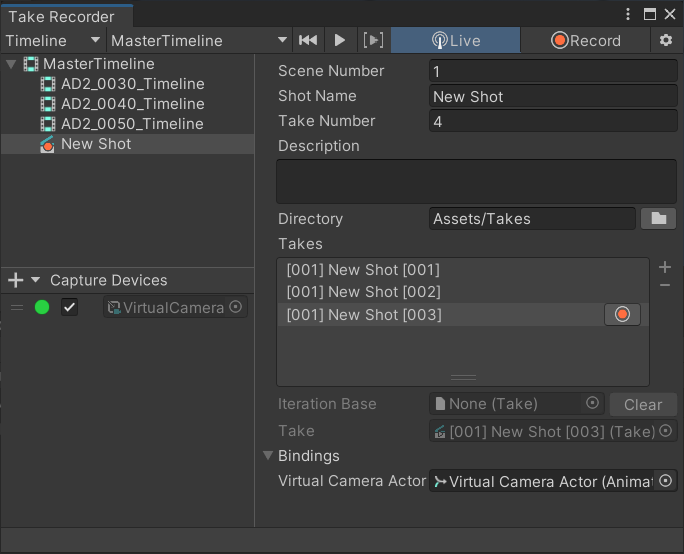Image resolution: width=684 pixels, height=554 pixels.
Task: Edit the Scene Number field
Action: (553, 71)
